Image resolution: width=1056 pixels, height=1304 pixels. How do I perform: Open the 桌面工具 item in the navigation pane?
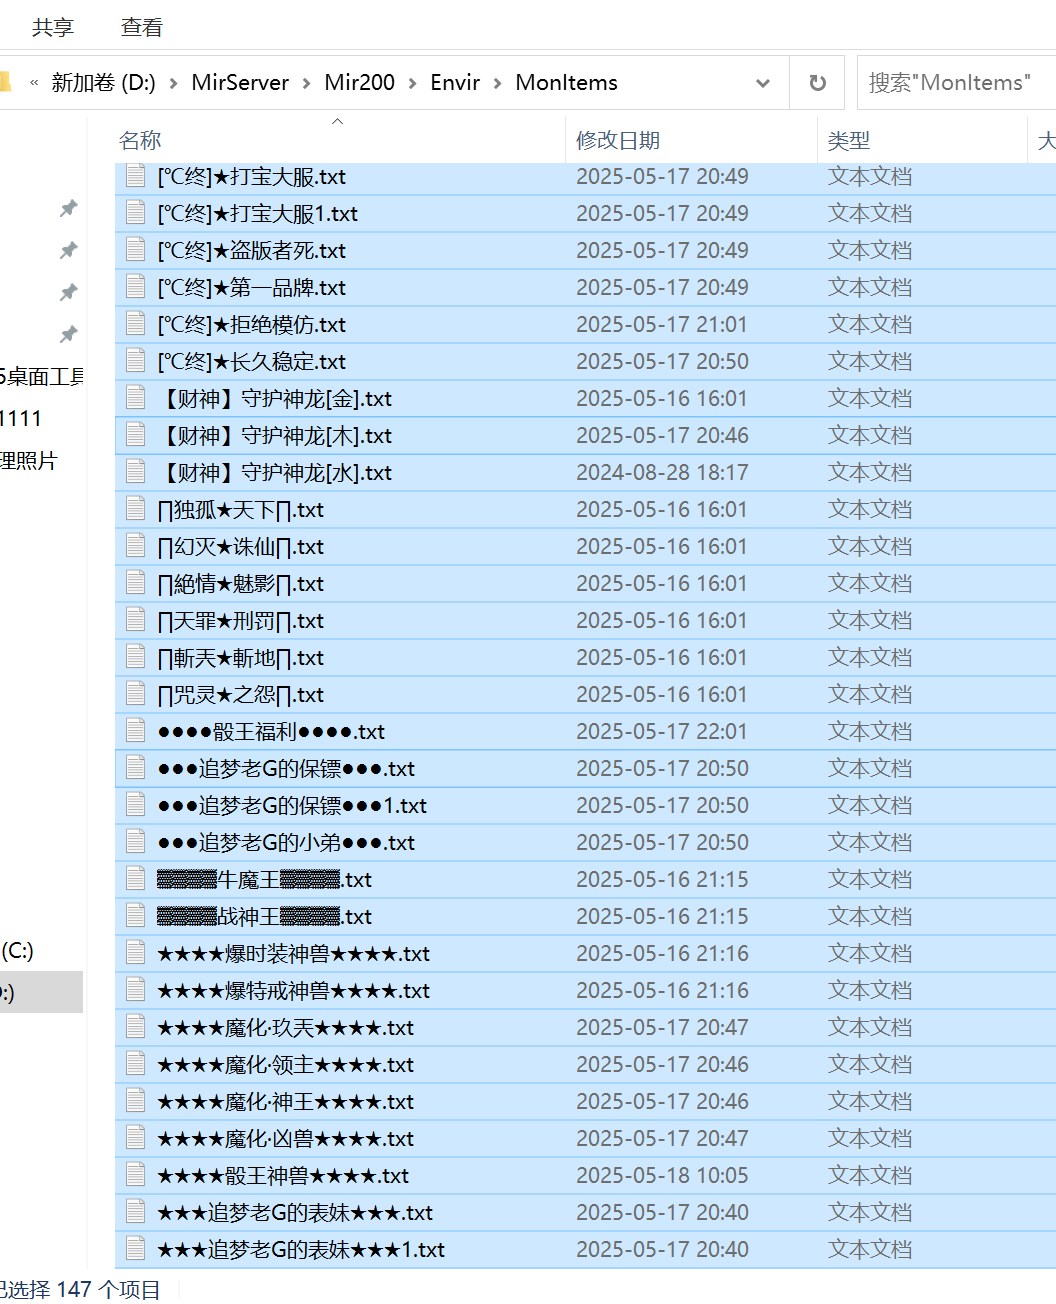coord(41,377)
